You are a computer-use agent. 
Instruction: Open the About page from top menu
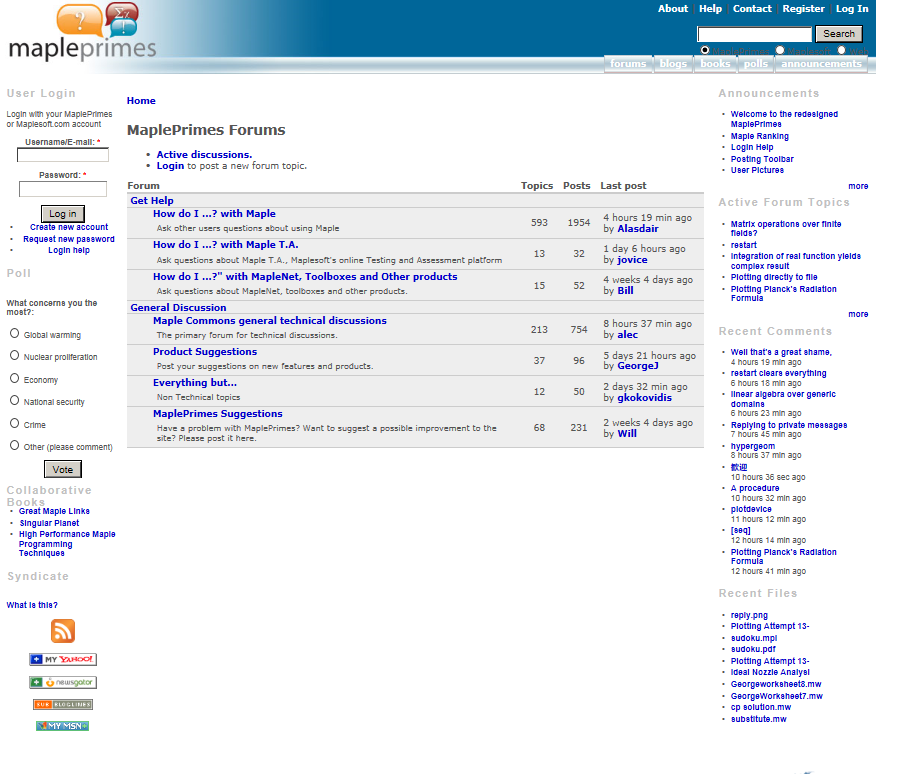tap(673, 9)
